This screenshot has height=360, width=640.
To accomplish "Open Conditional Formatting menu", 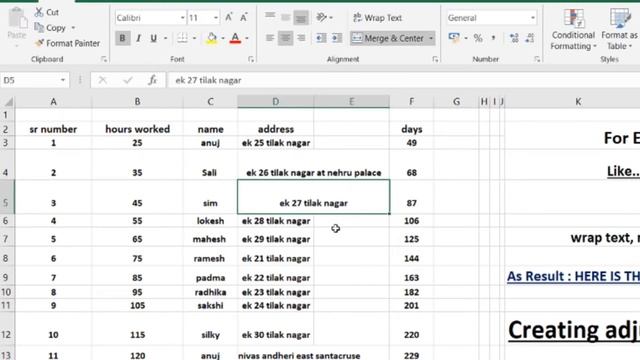I will (x=573, y=29).
